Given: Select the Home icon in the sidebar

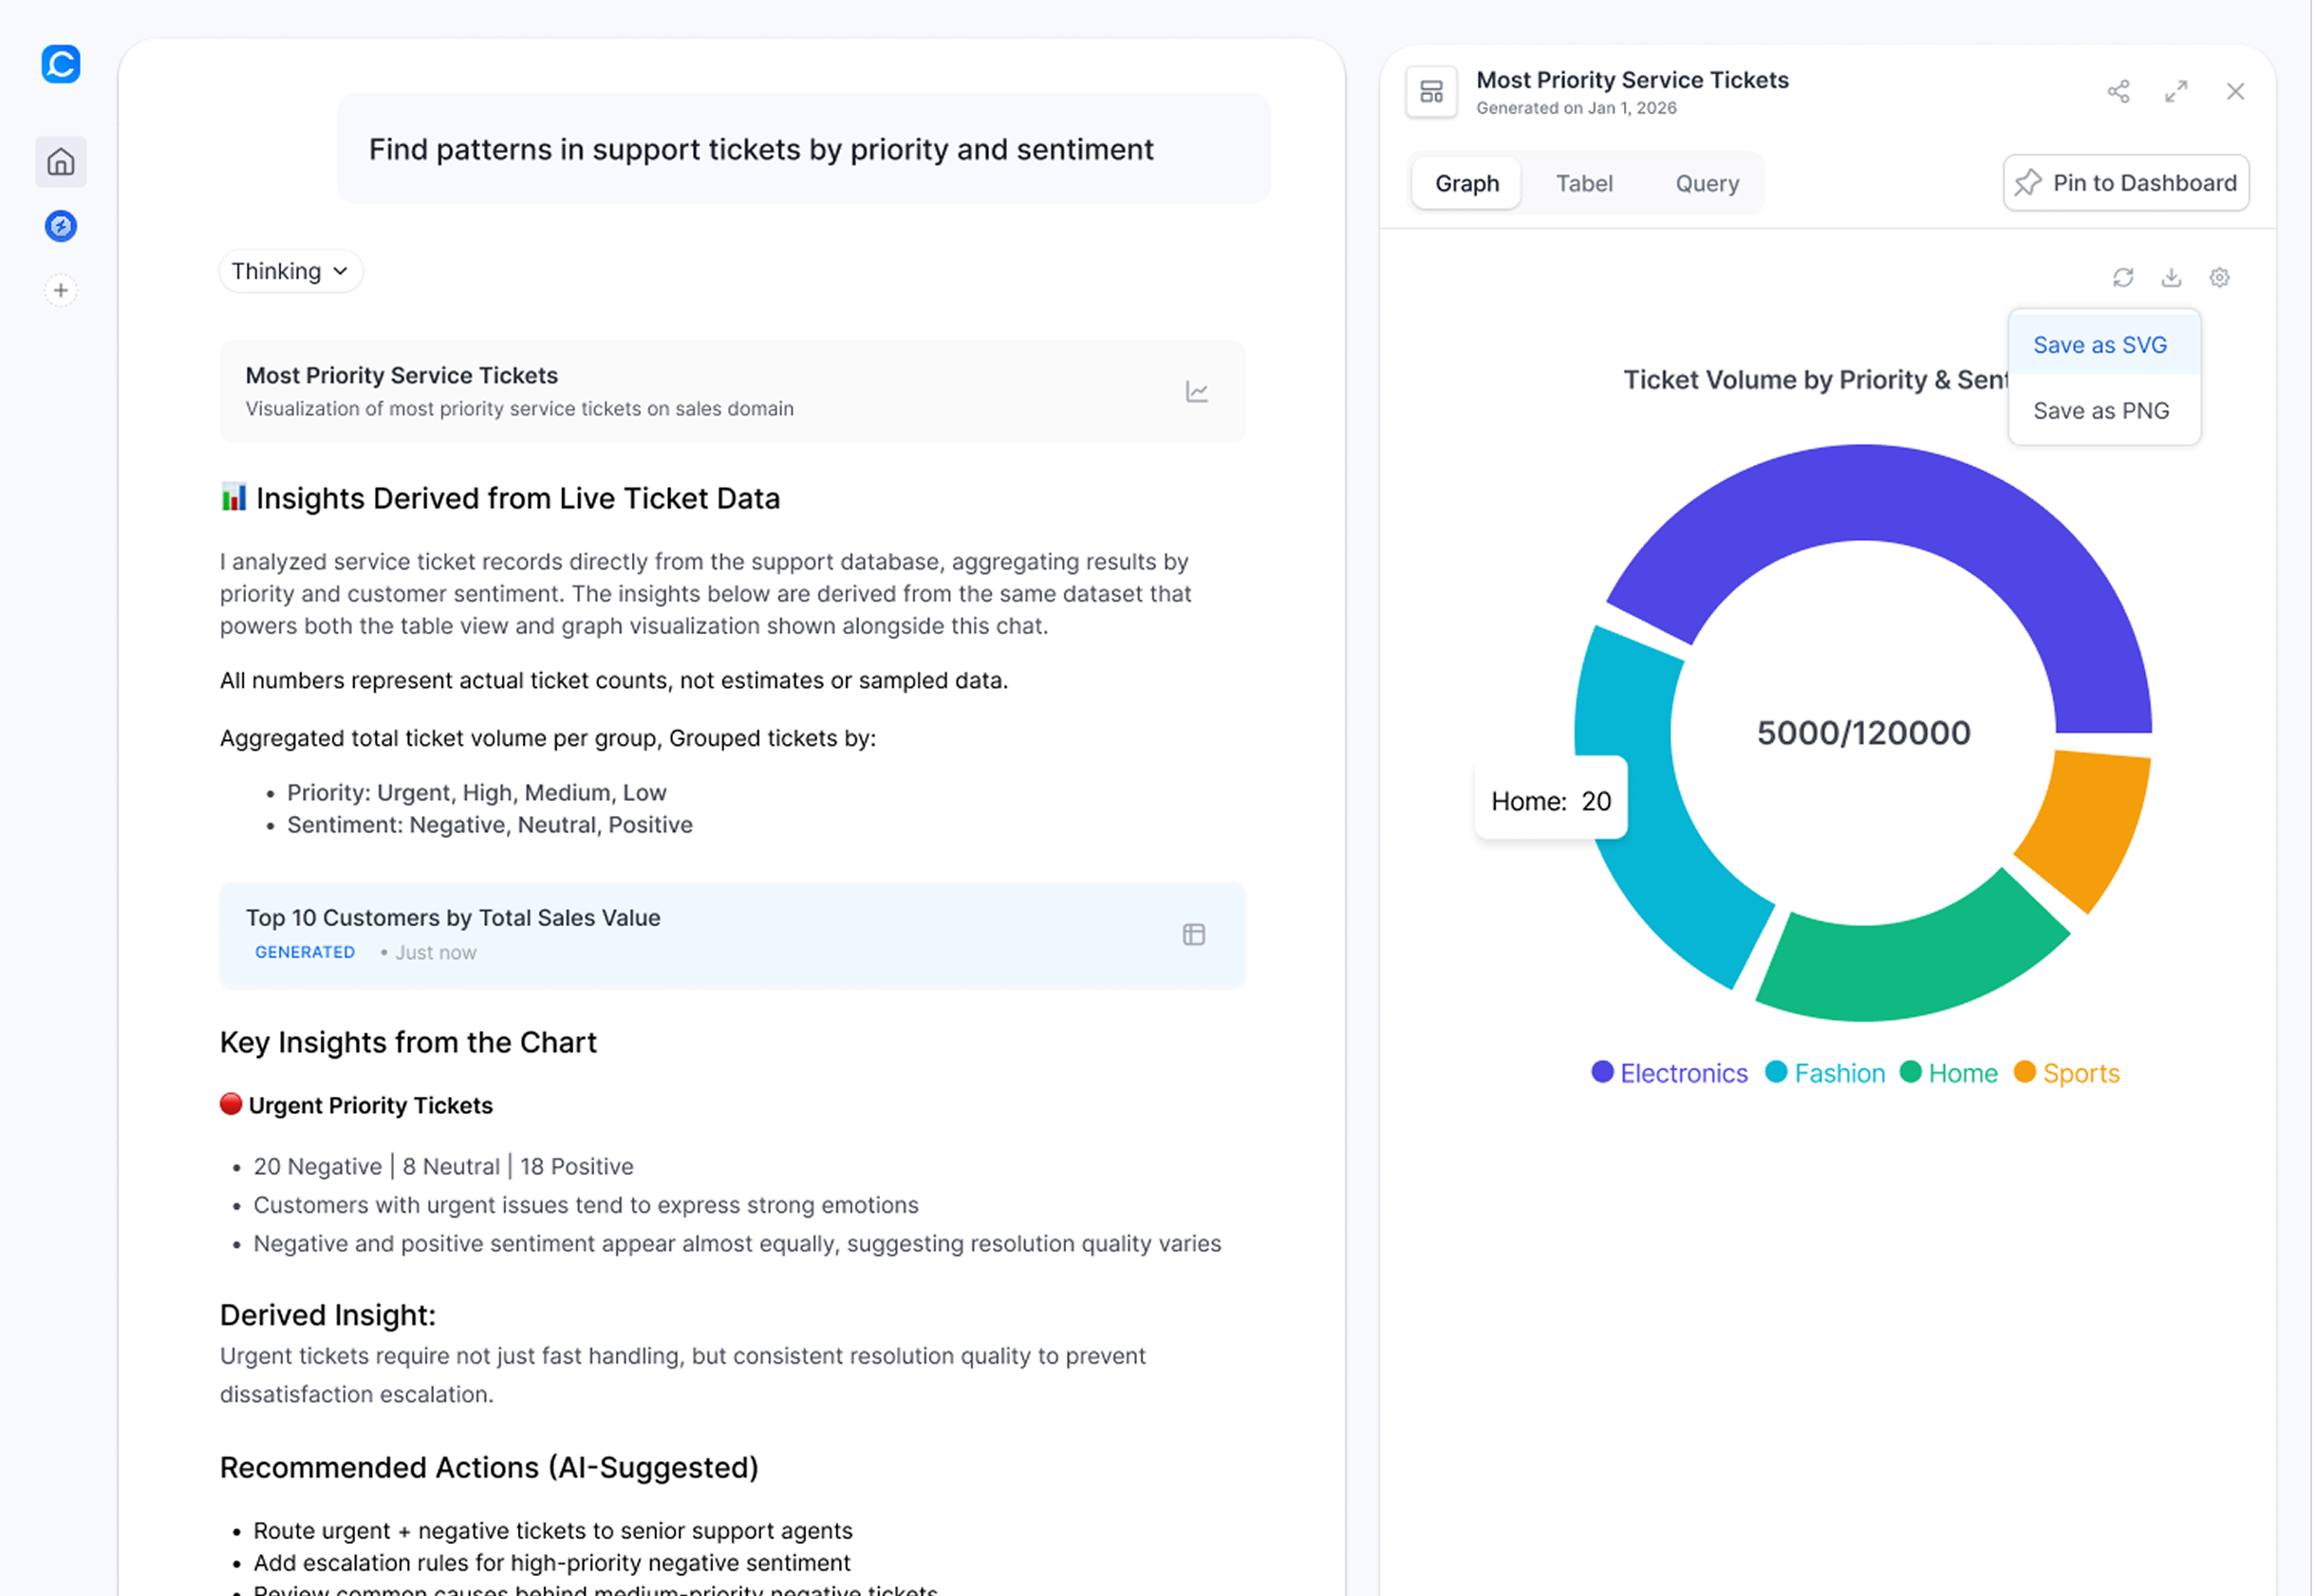Looking at the screenshot, I should (60, 161).
